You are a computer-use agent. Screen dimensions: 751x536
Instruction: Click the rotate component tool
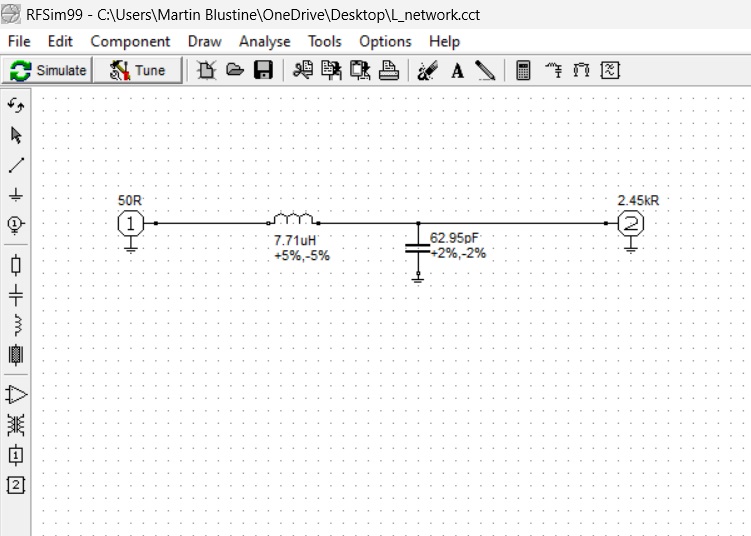pos(16,105)
